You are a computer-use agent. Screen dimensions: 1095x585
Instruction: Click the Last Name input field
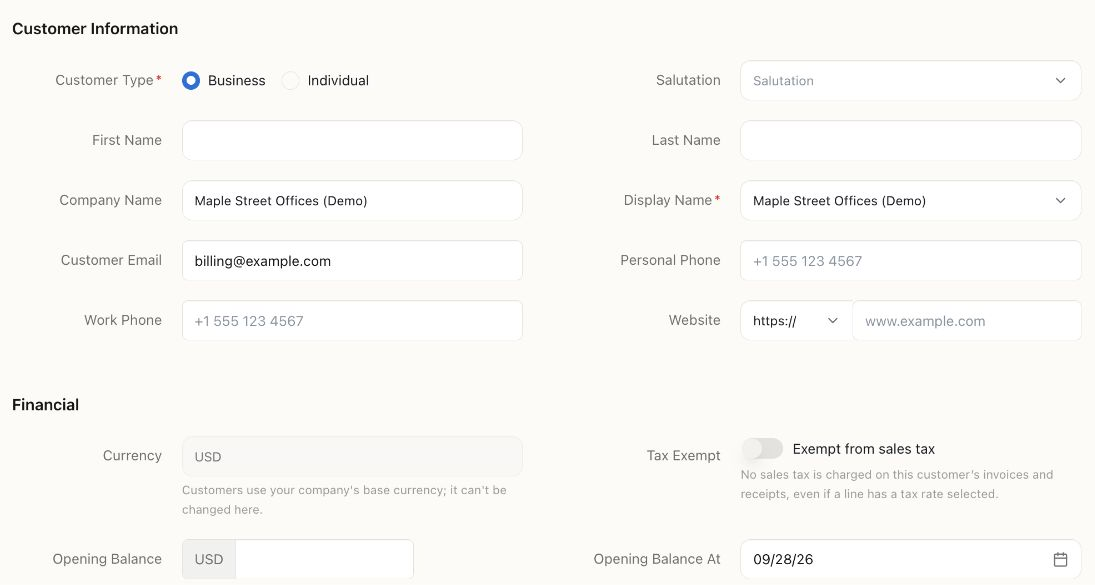[911, 140]
